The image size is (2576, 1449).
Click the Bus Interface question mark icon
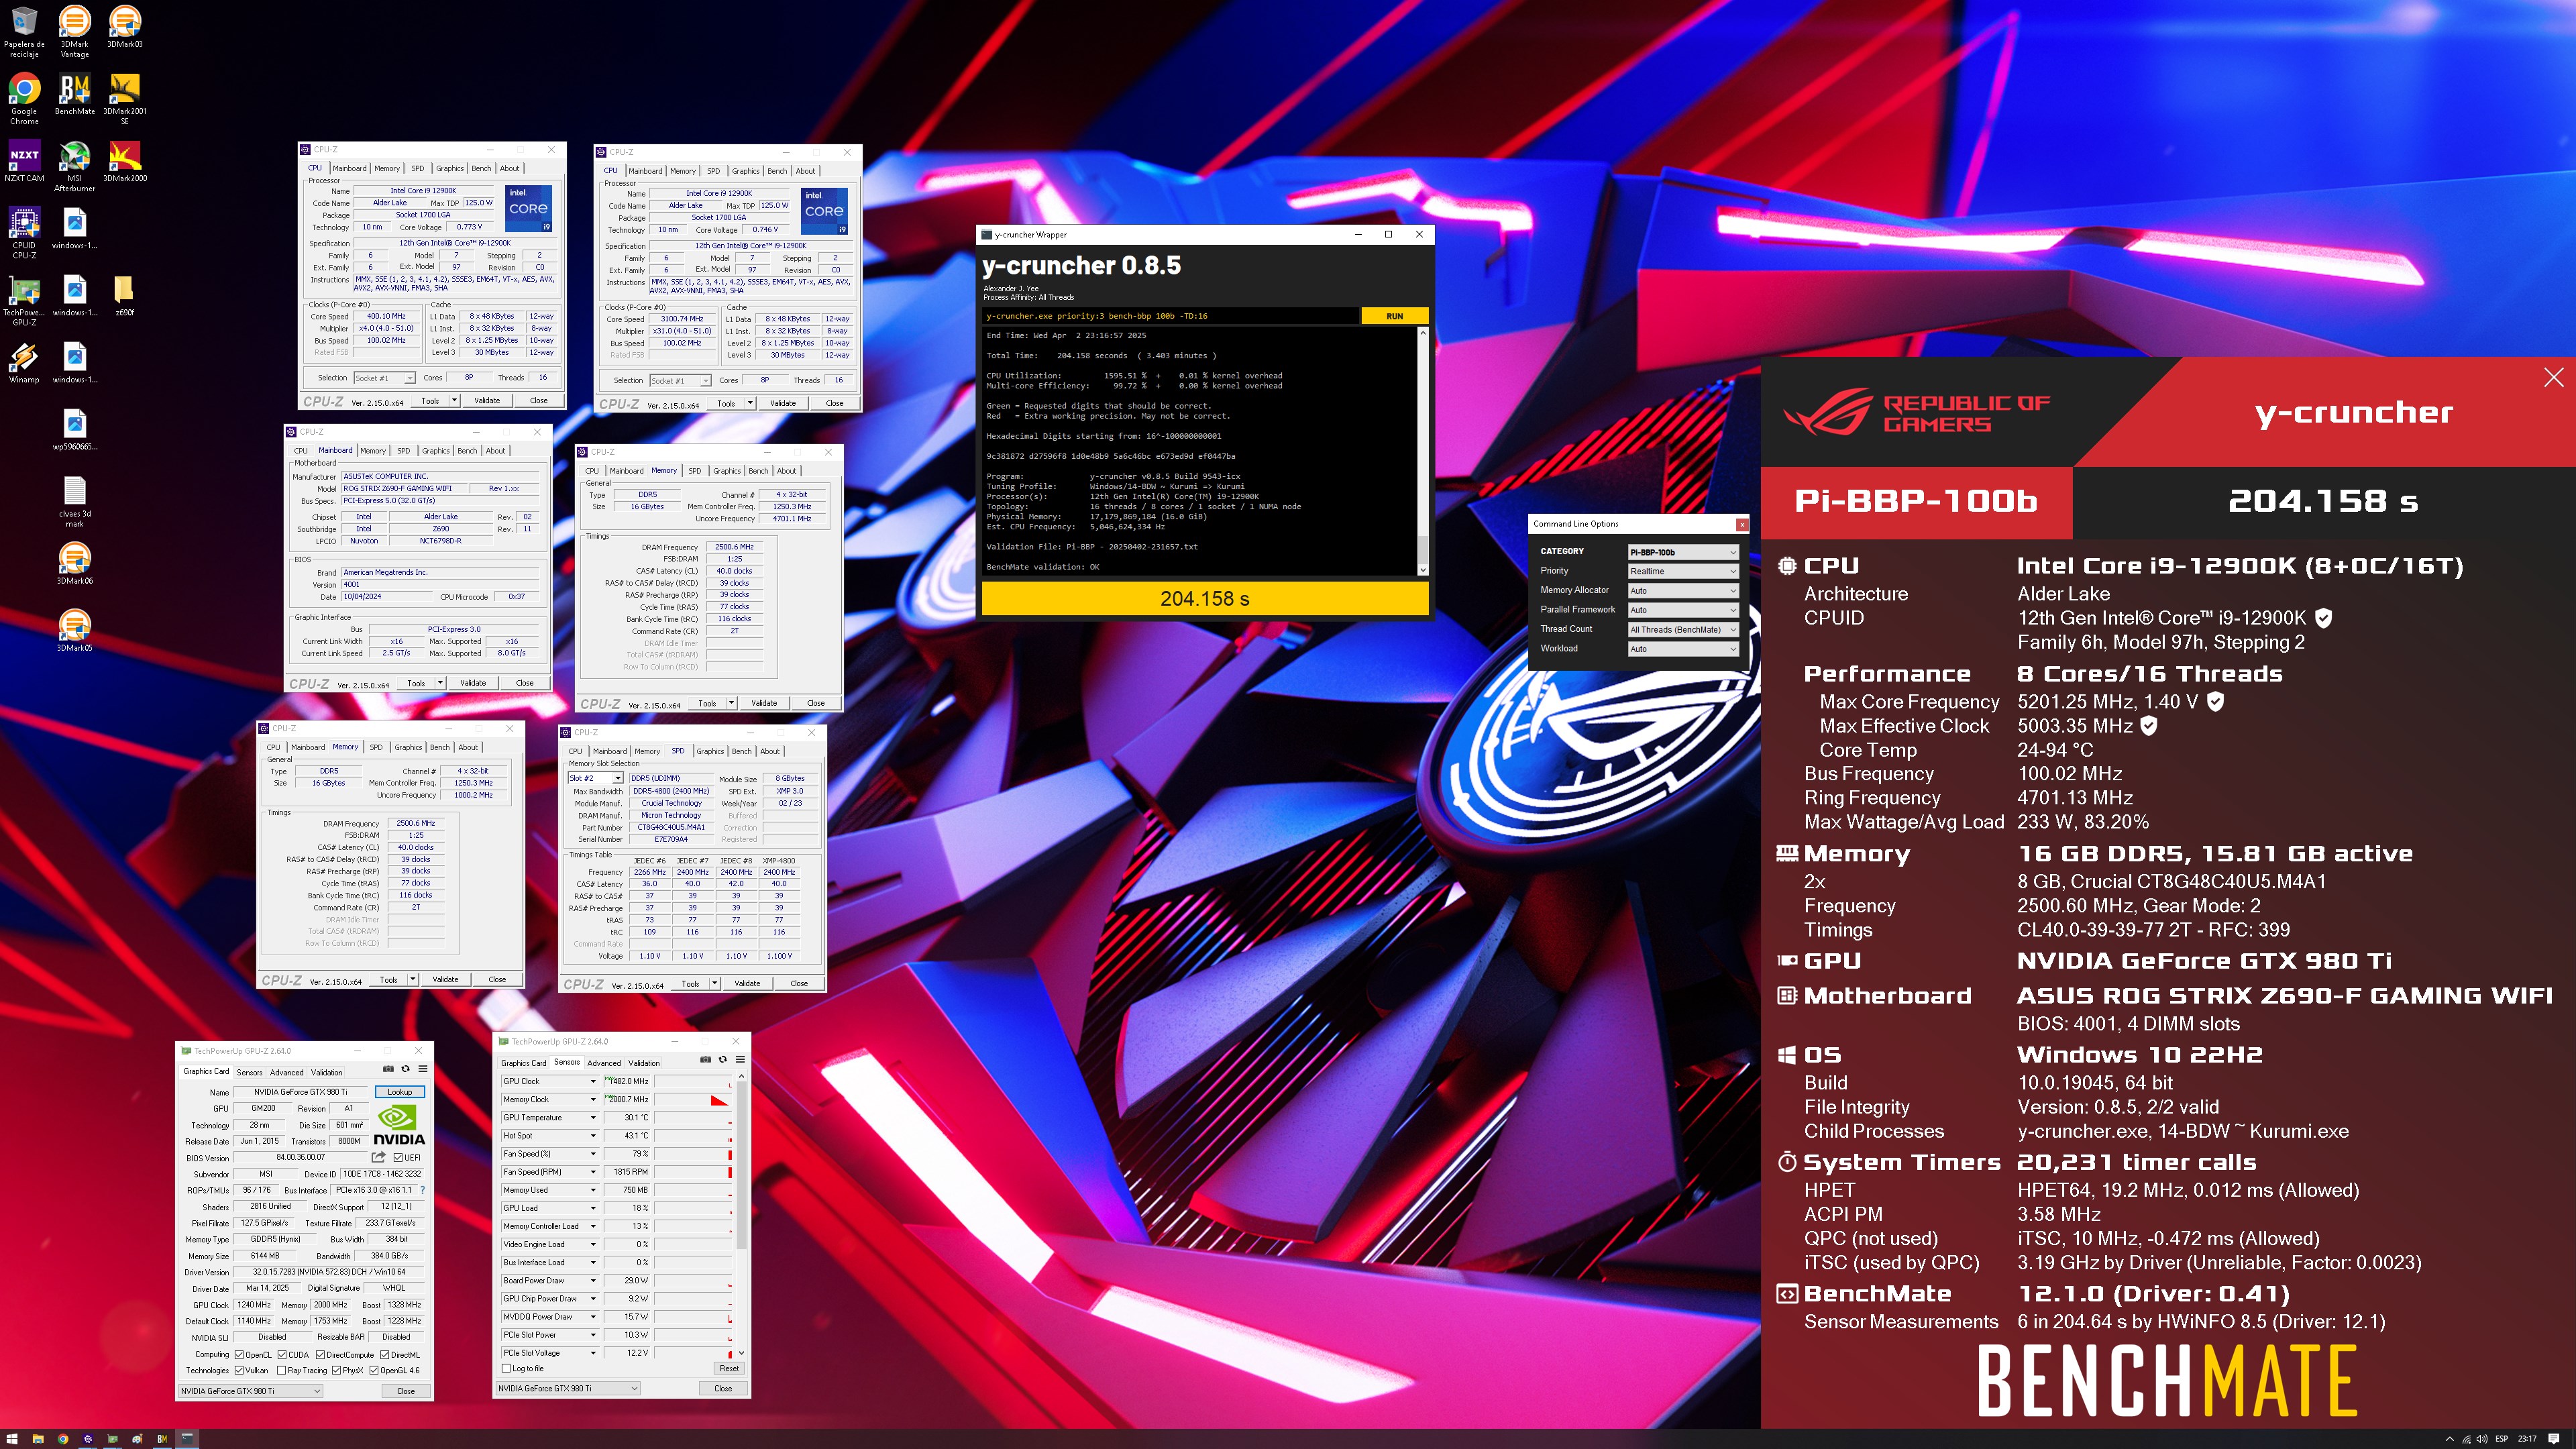[423, 1190]
